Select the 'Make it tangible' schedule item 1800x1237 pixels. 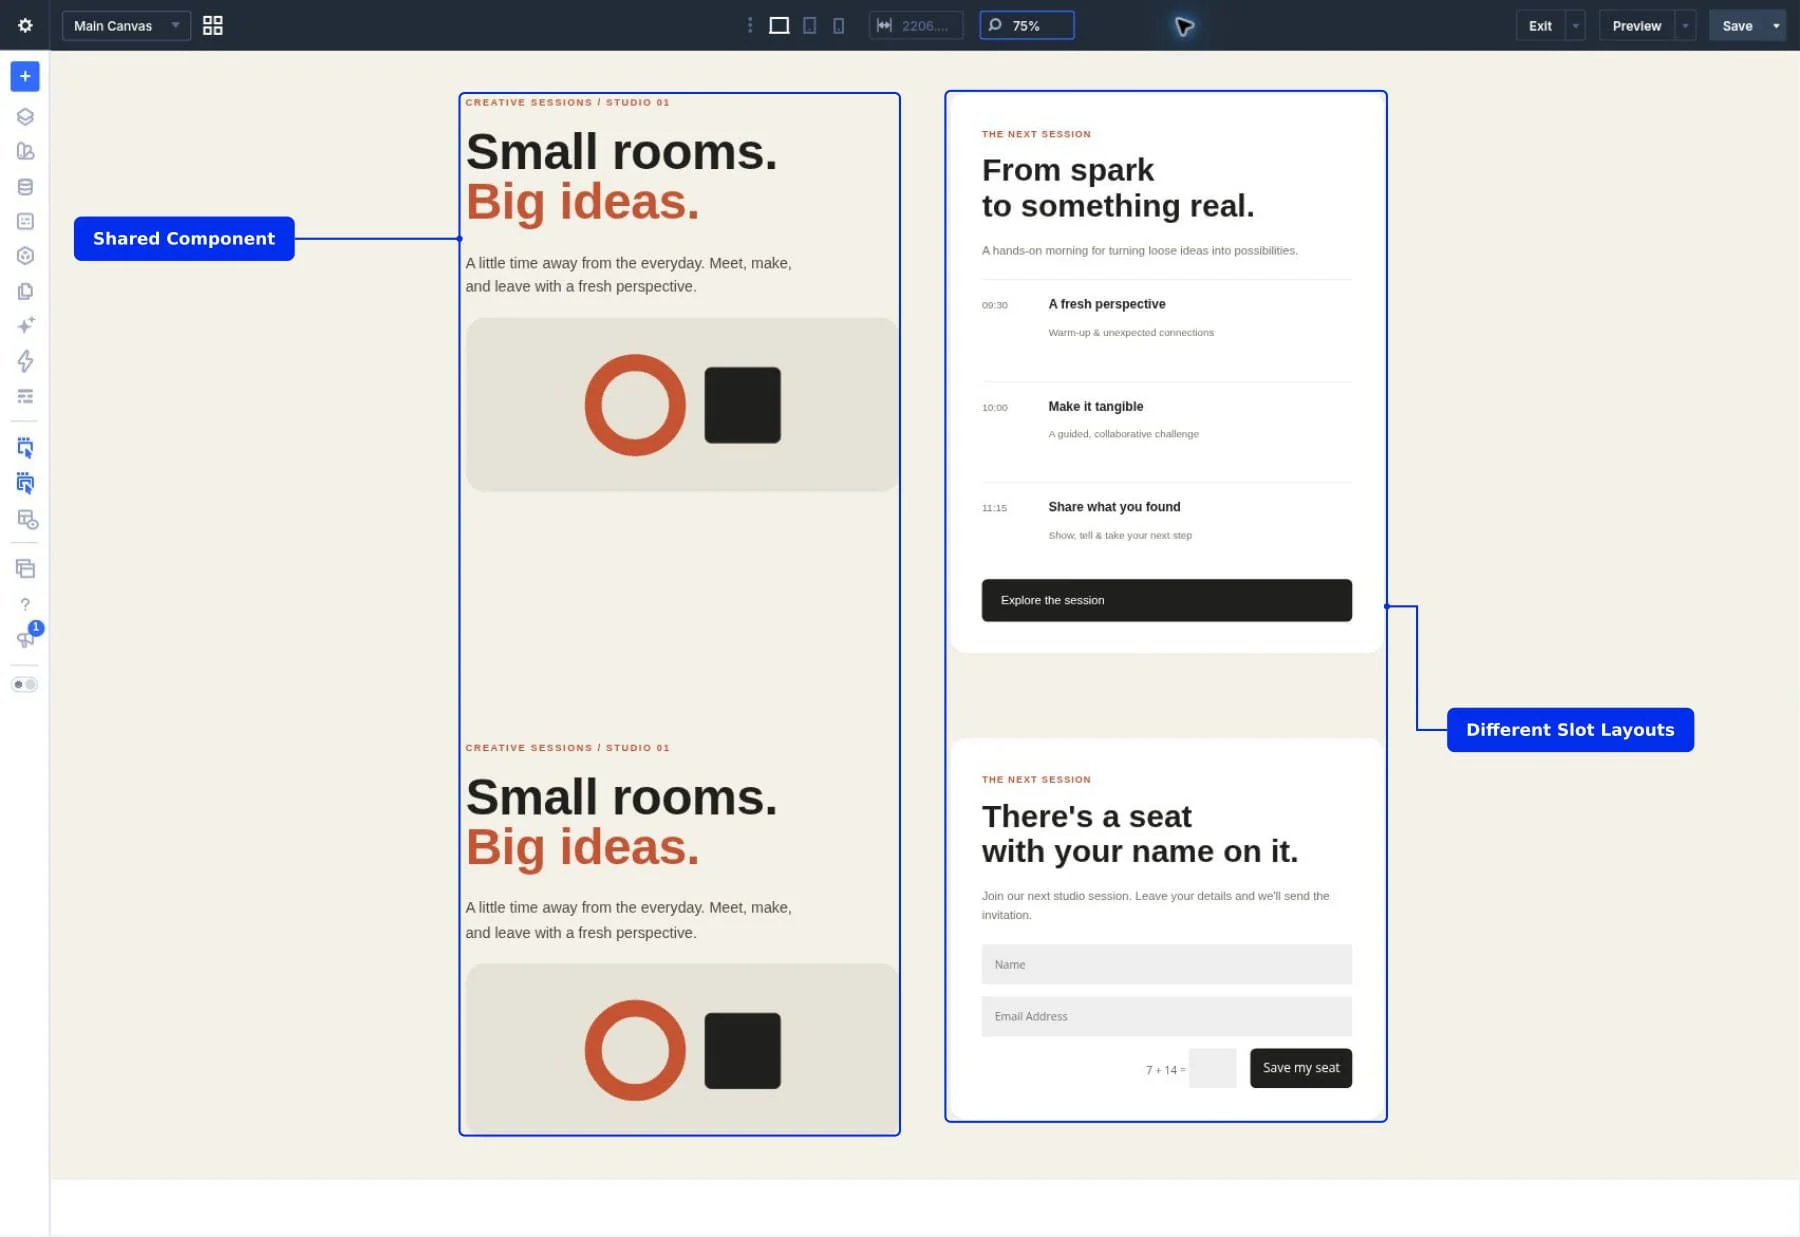tap(1095, 406)
